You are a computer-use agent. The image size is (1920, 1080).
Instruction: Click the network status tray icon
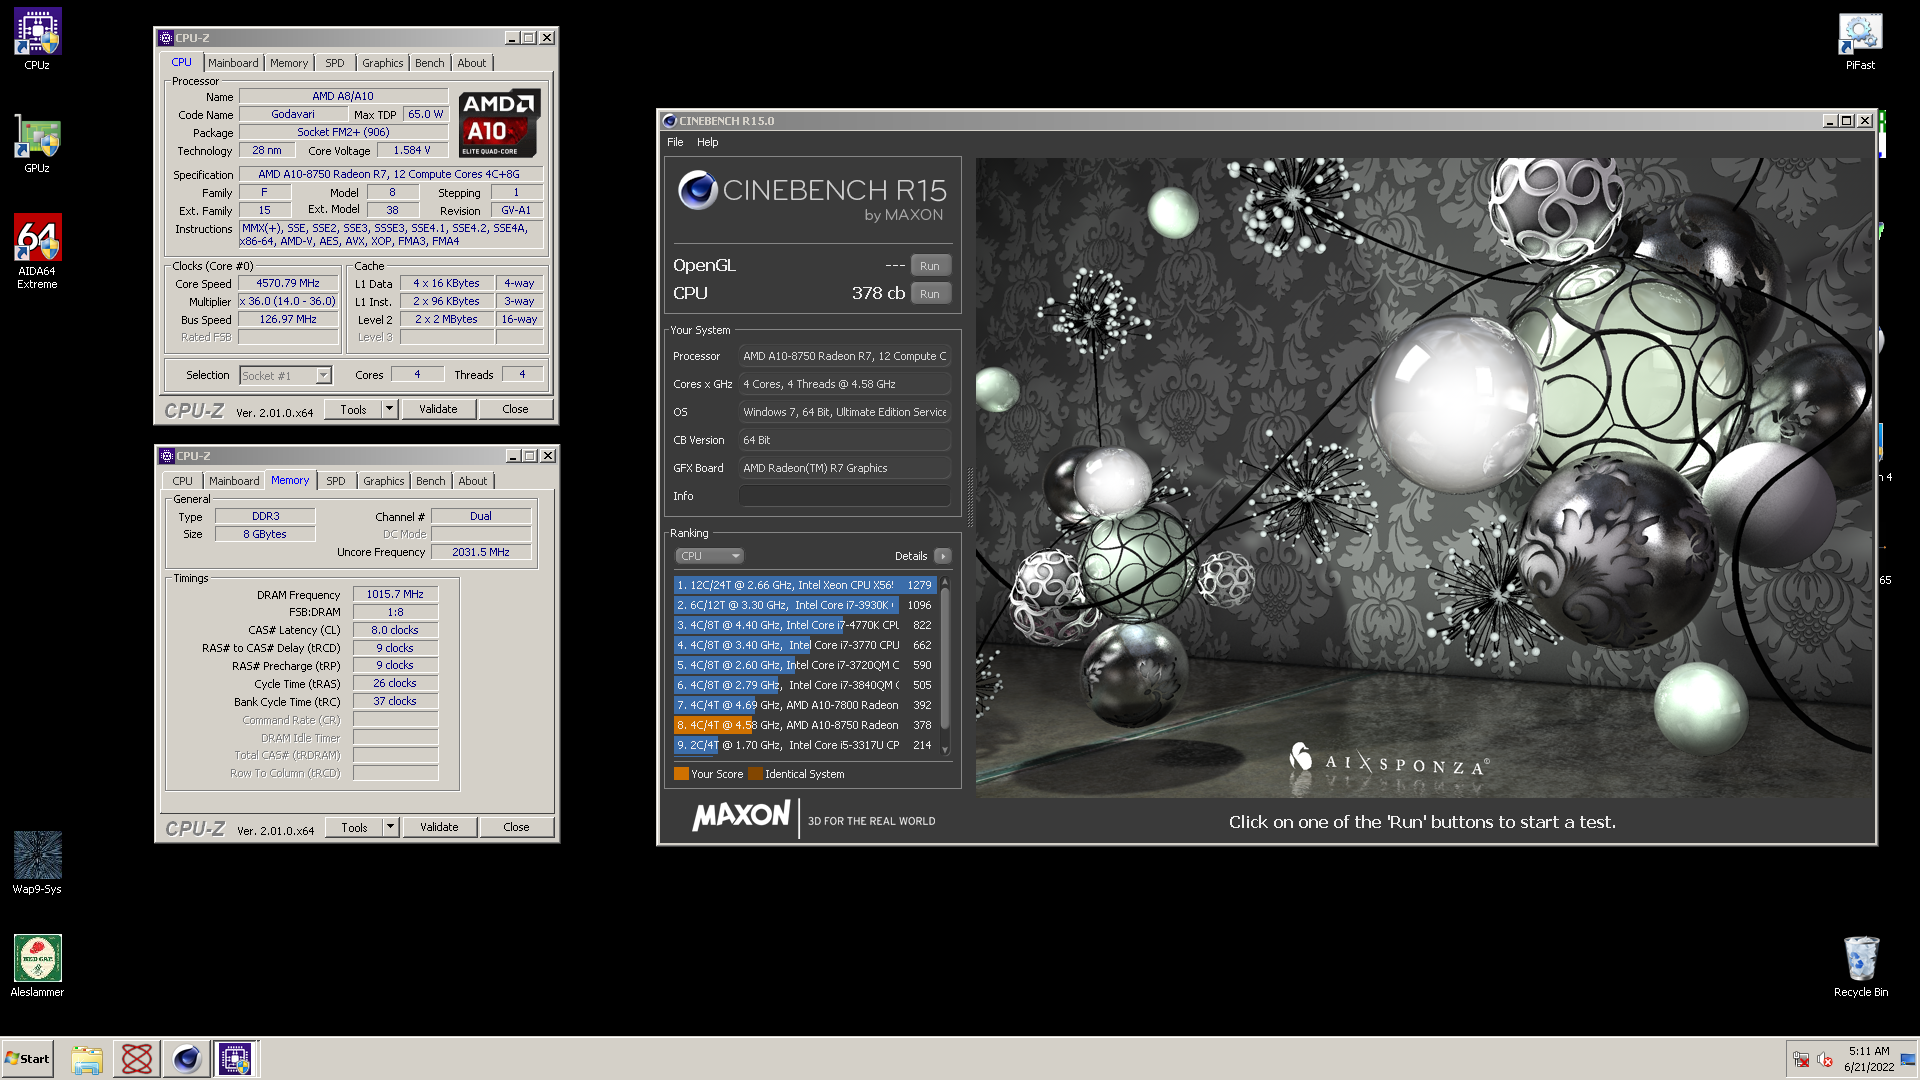[1801, 1060]
